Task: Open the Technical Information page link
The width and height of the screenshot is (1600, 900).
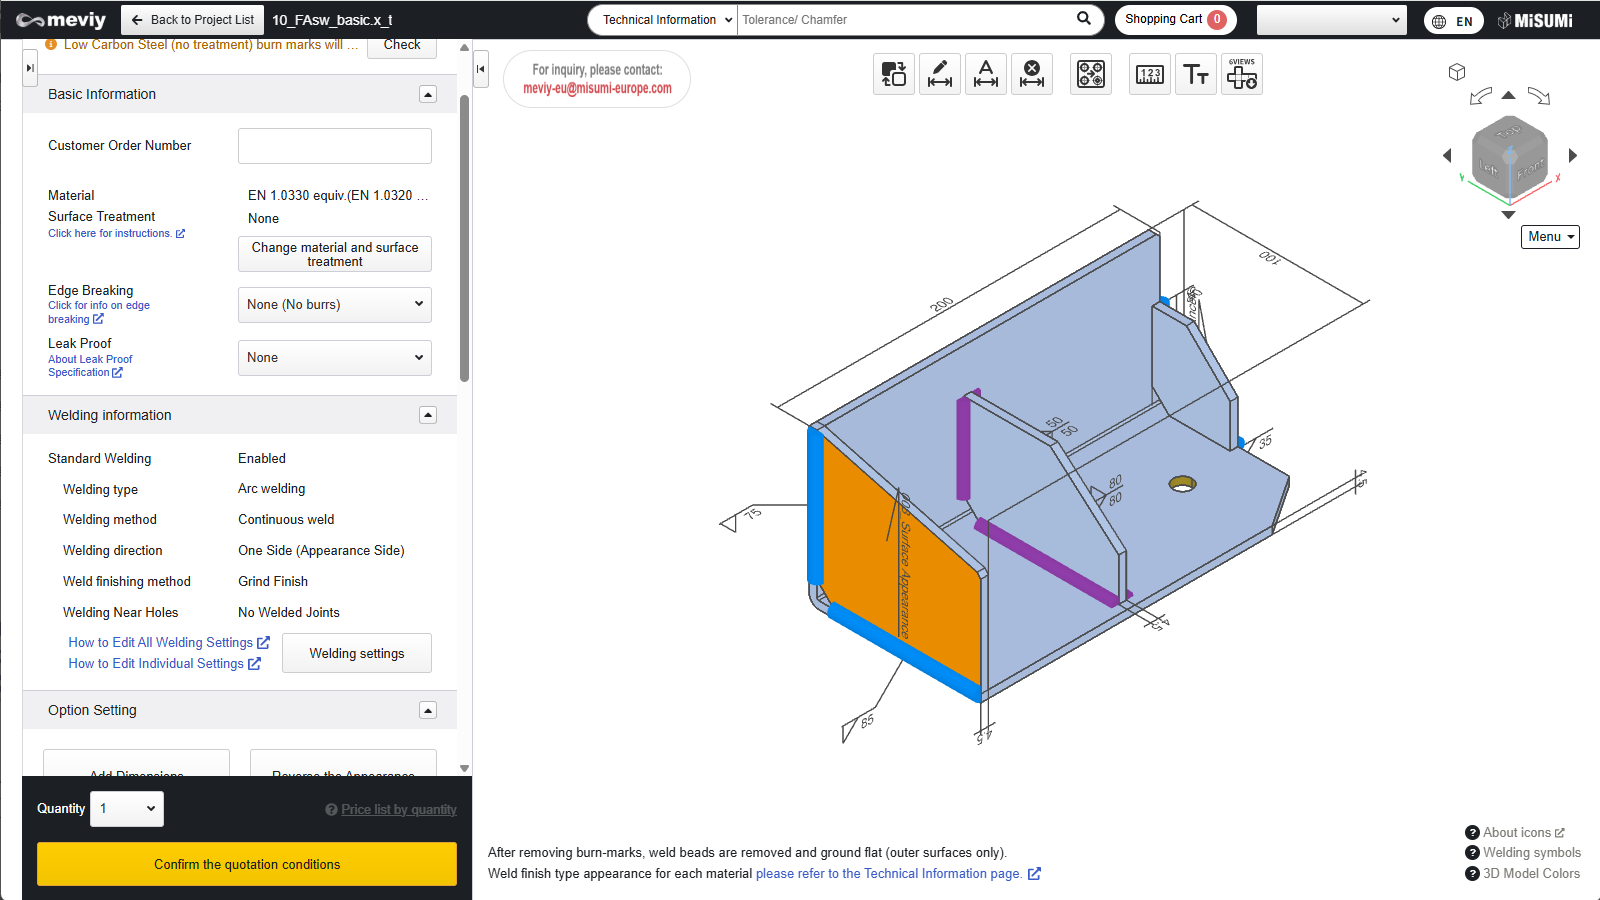Action: point(898,873)
